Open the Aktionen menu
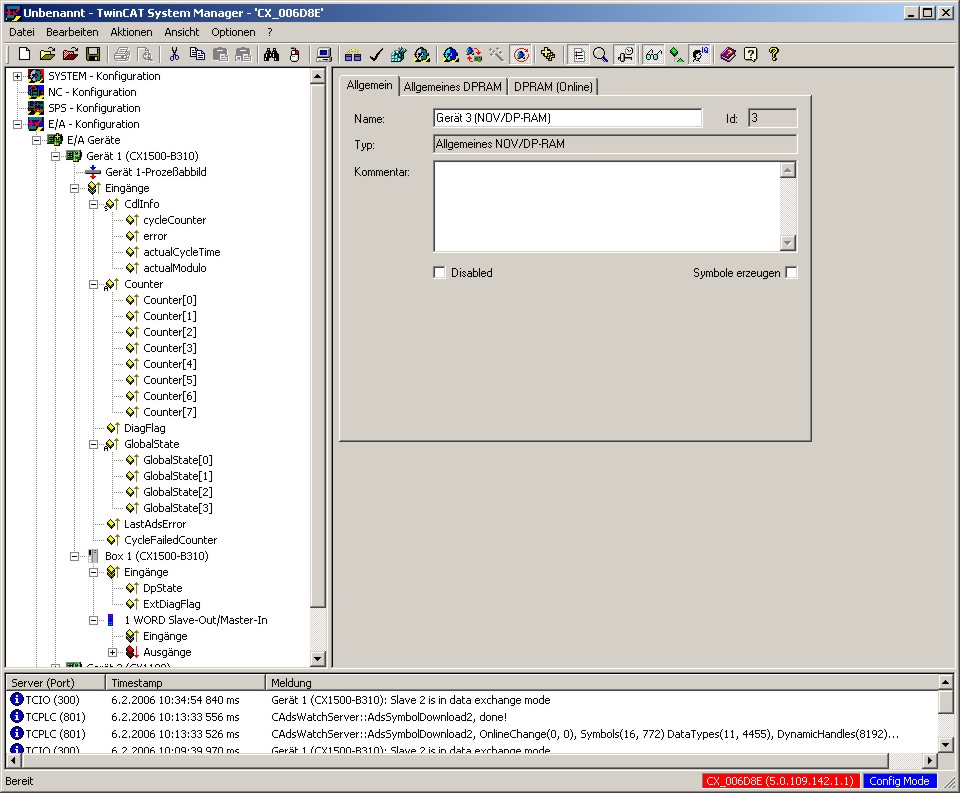 click(131, 32)
